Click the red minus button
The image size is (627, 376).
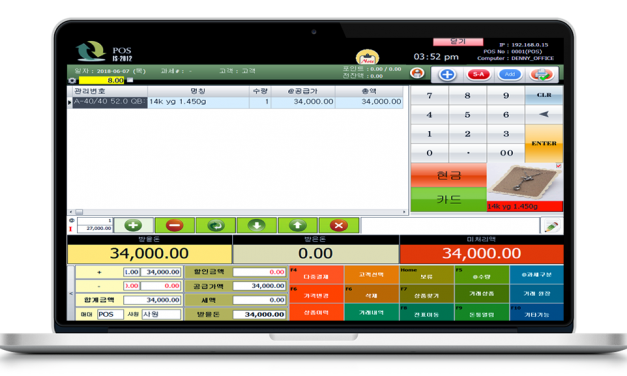click(175, 225)
